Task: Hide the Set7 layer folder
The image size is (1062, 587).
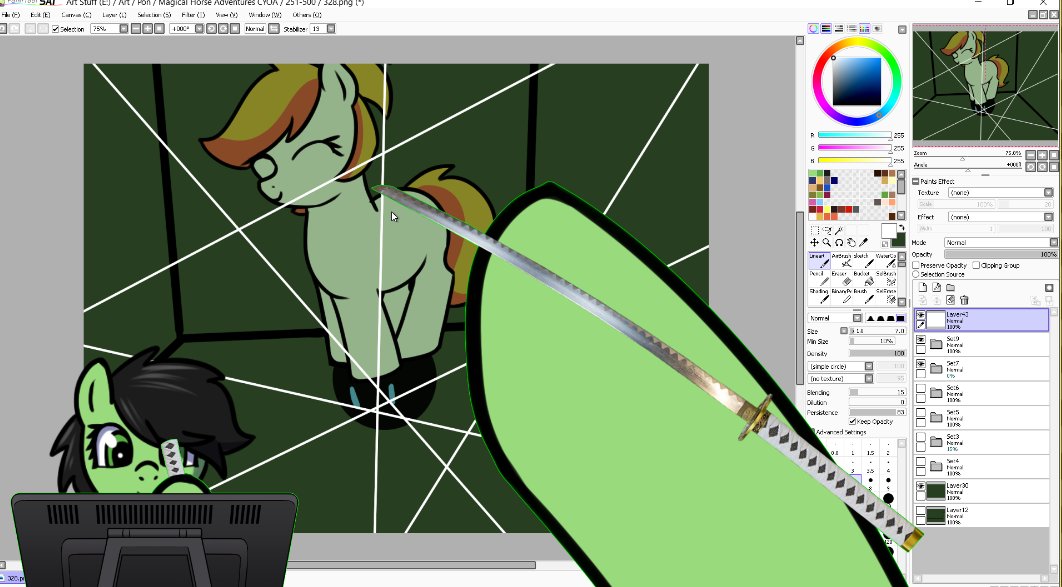Action: [x=920, y=364]
